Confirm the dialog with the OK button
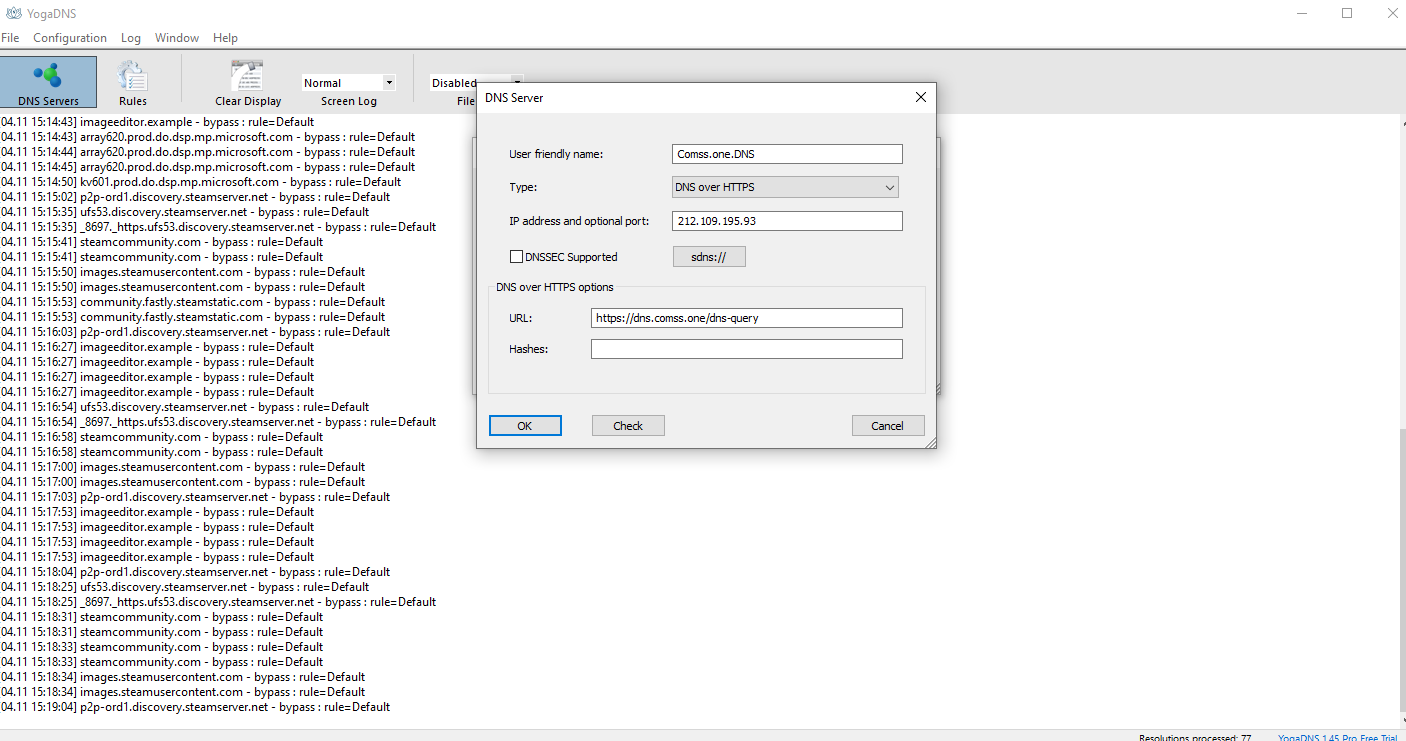This screenshot has height=741, width=1406. pyautogui.click(x=525, y=426)
